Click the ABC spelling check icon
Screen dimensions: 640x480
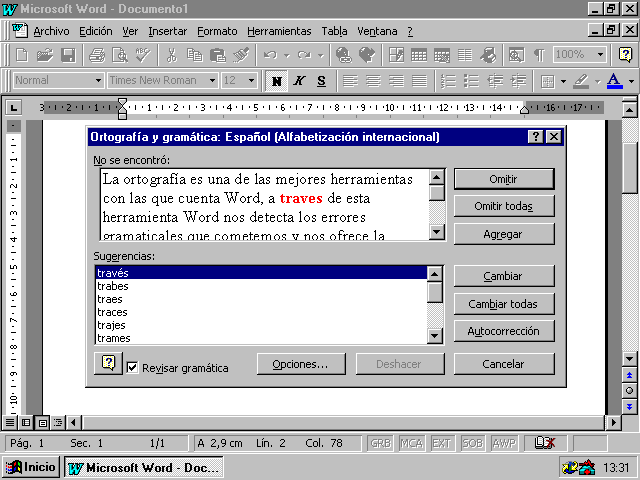(x=143, y=55)
